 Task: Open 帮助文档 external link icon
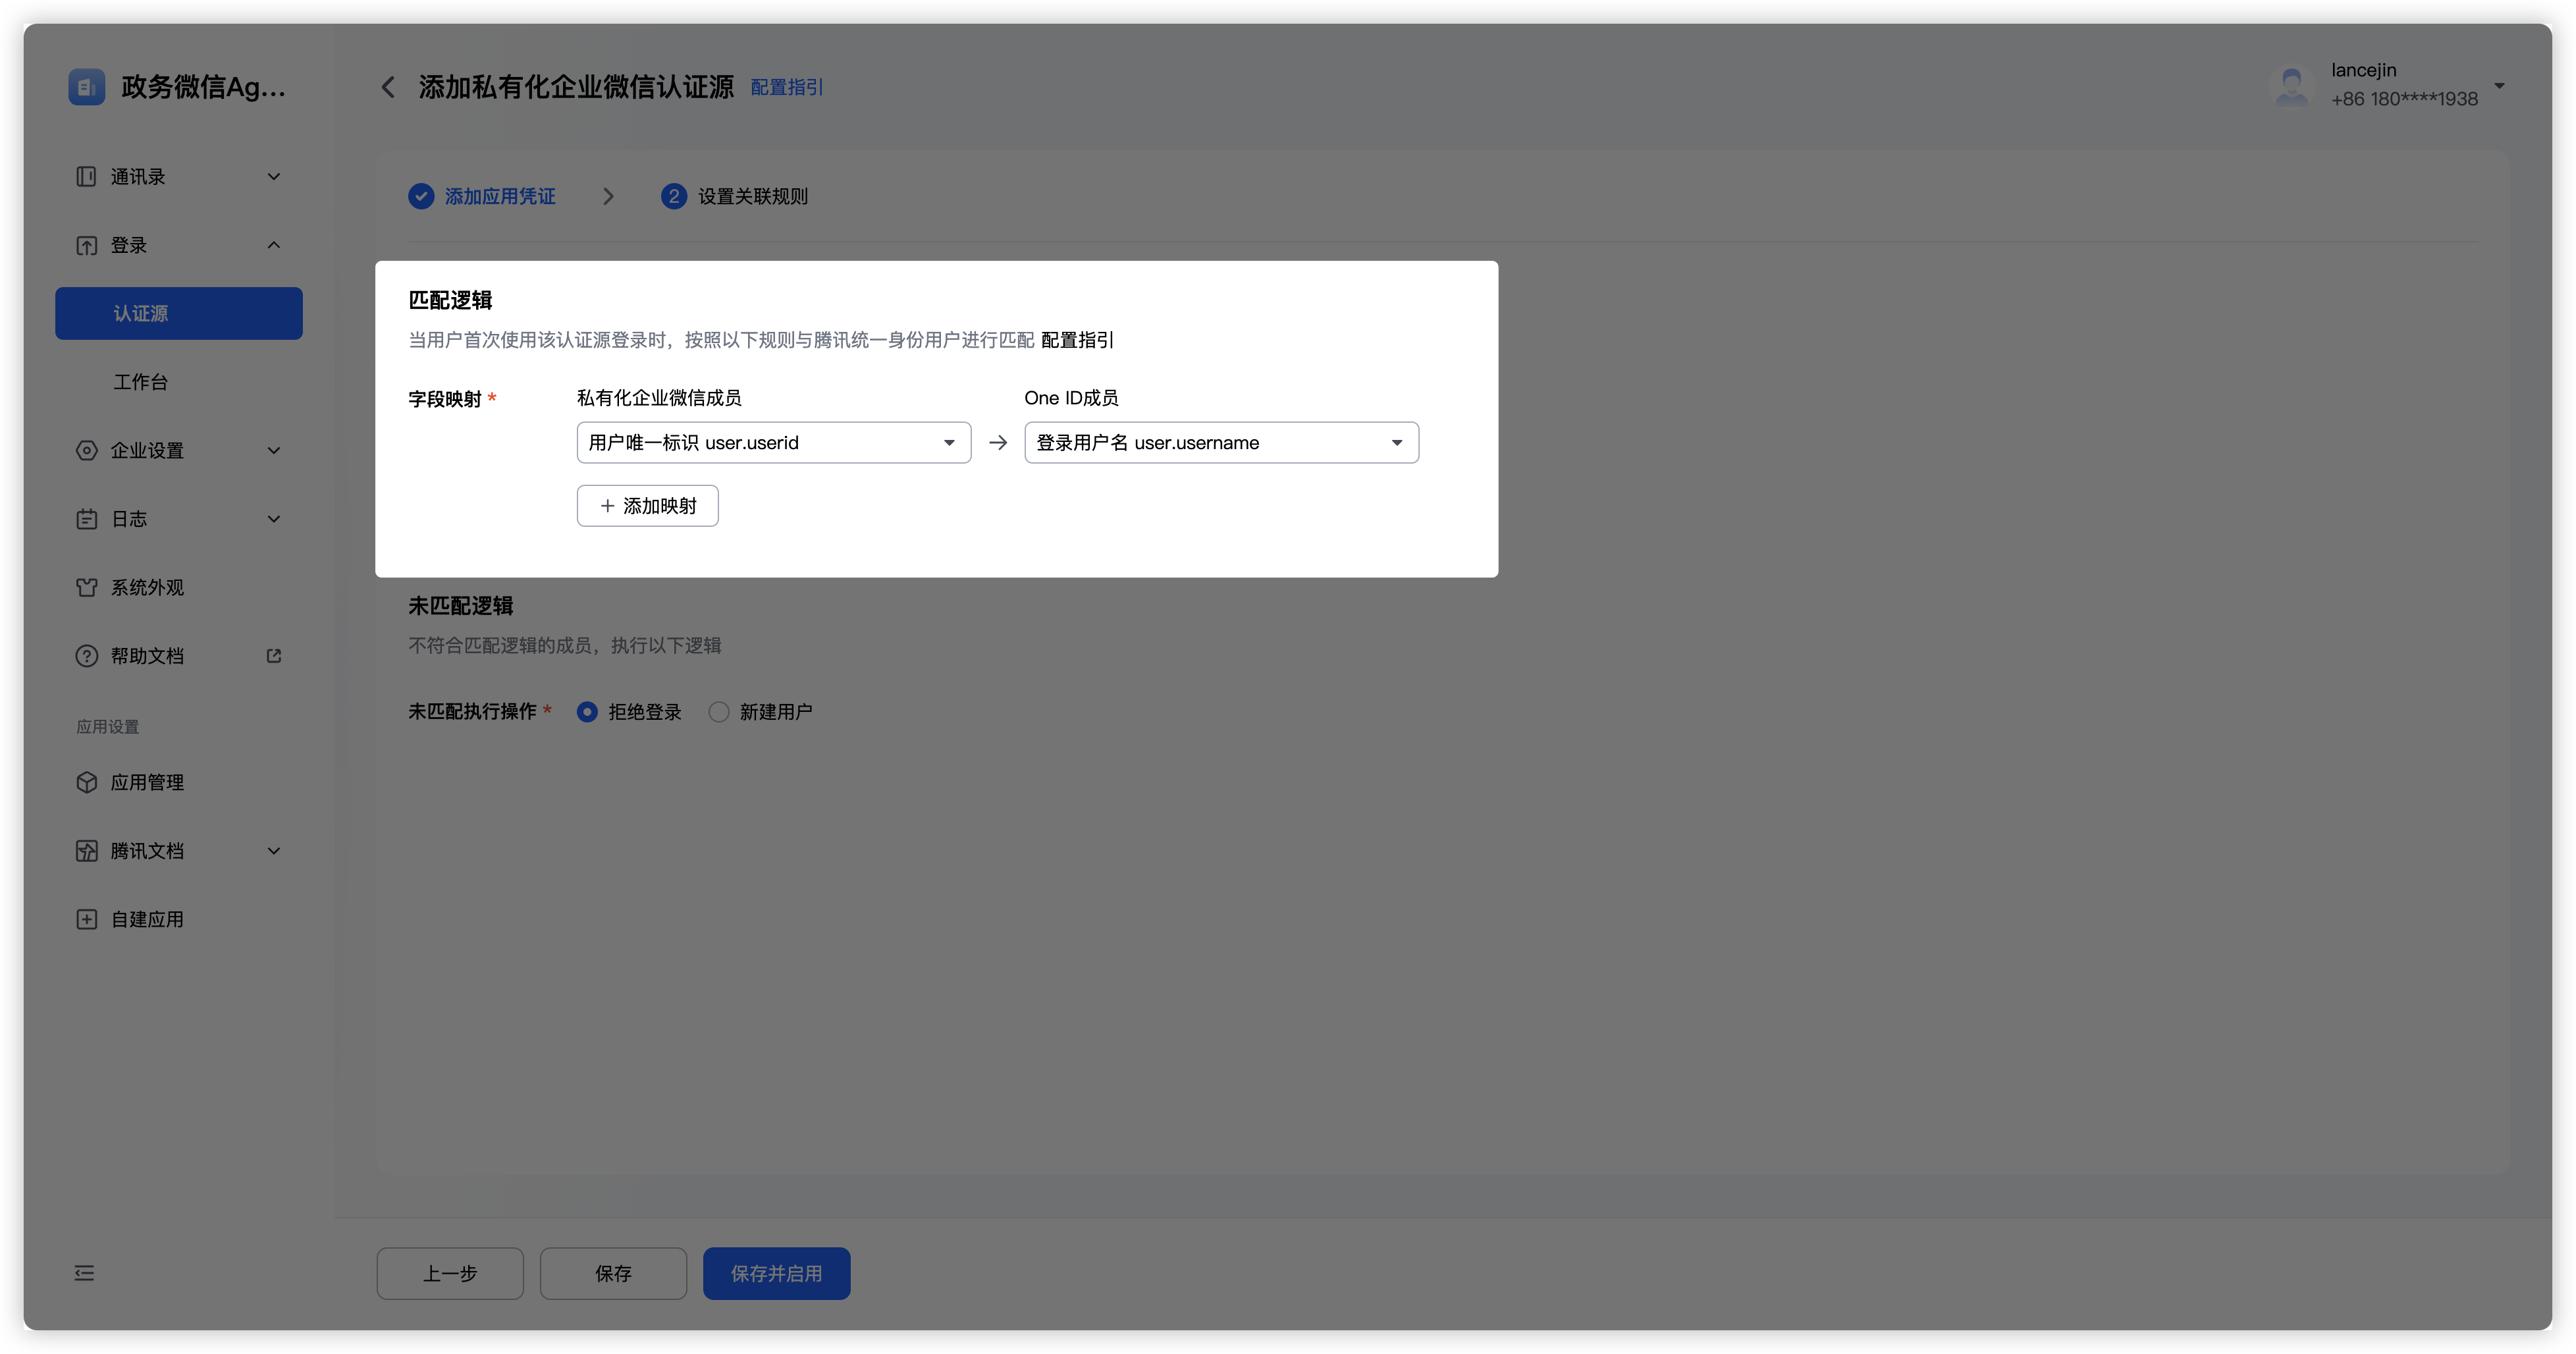point(273,656)
